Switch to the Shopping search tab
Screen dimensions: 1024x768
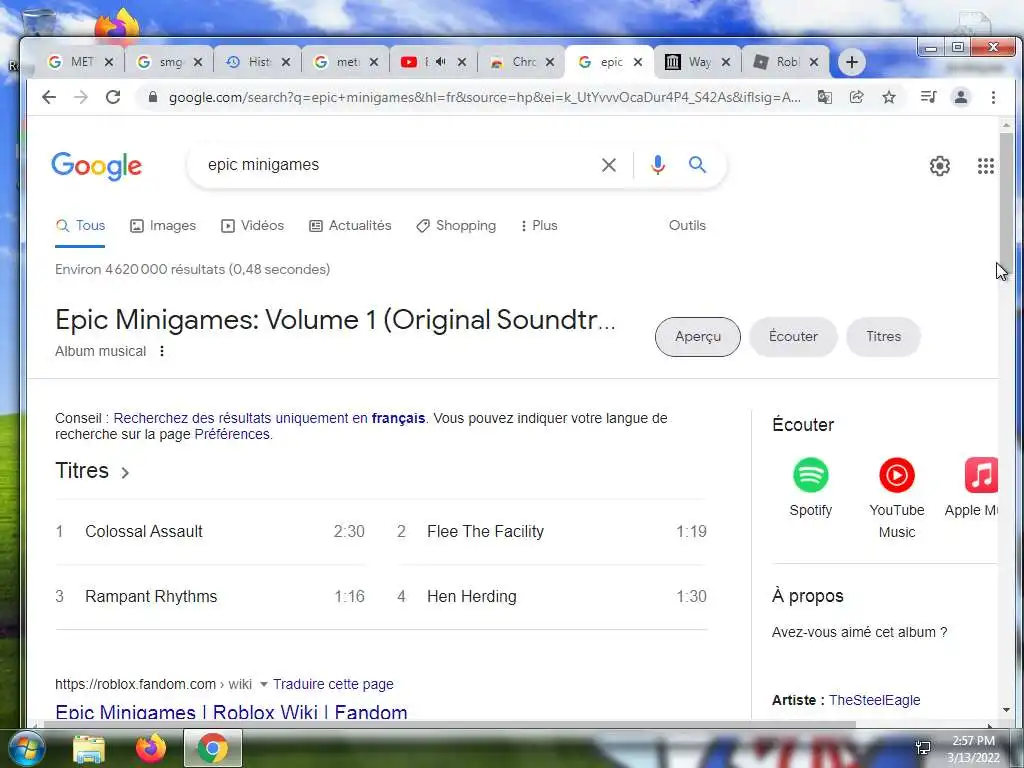tap(456, 225)
